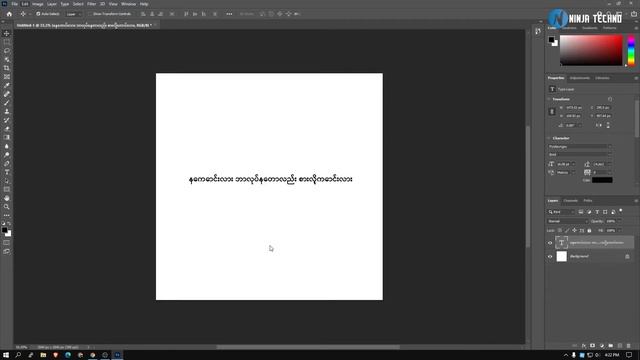The height and width of the screenshot is (360, 640).
Task: Select the Lasso tool
Action: 7,51
